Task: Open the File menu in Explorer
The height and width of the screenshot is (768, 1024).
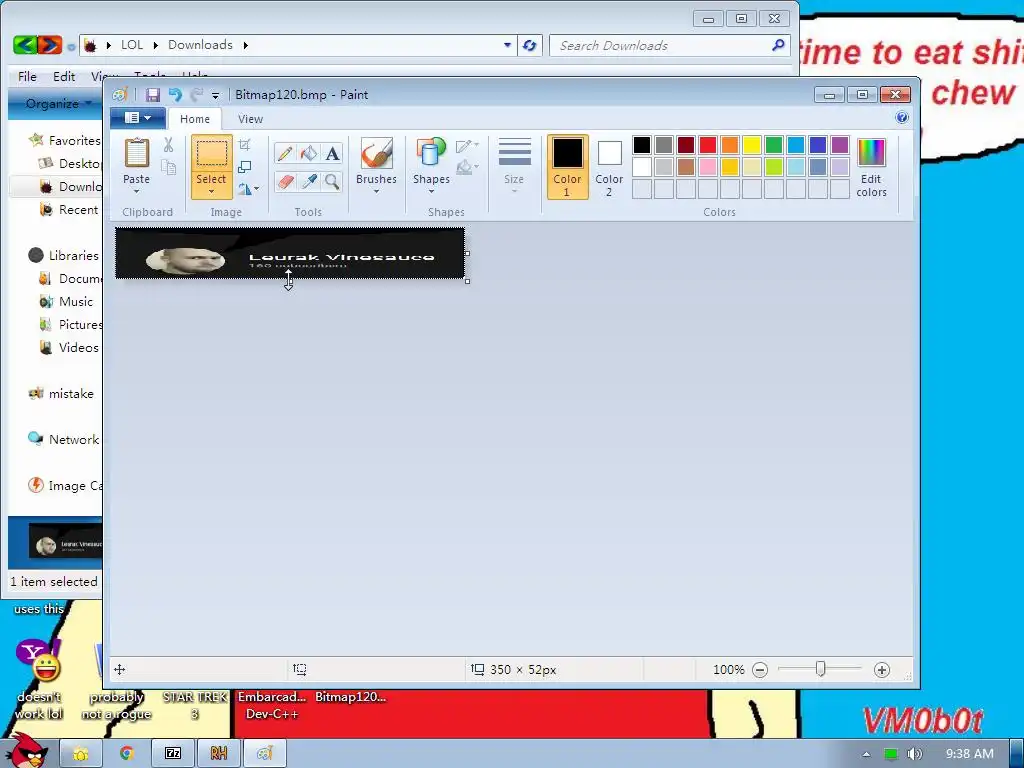Action: click(x=27, y=76)
